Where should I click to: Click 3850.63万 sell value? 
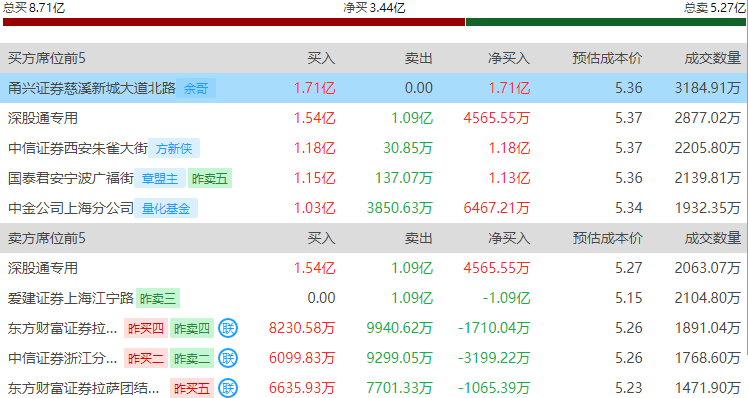(x=400, y=209)
